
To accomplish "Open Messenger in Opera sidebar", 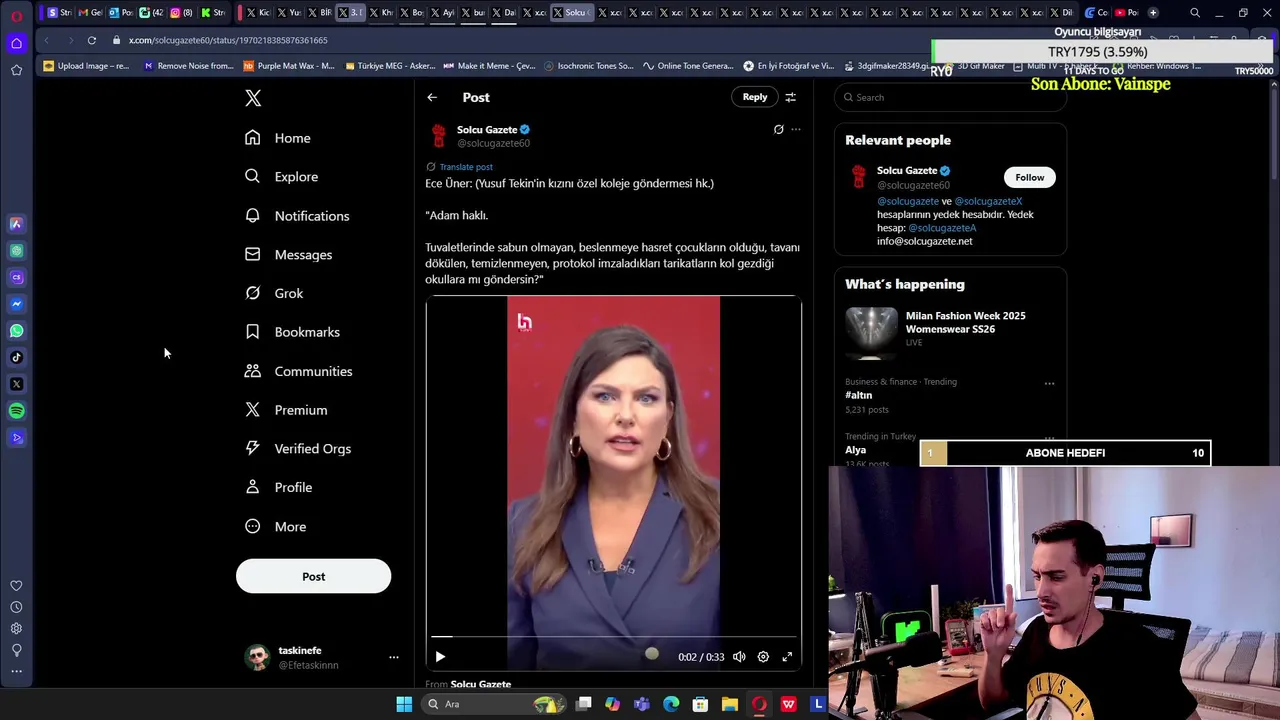I will 16,304.
